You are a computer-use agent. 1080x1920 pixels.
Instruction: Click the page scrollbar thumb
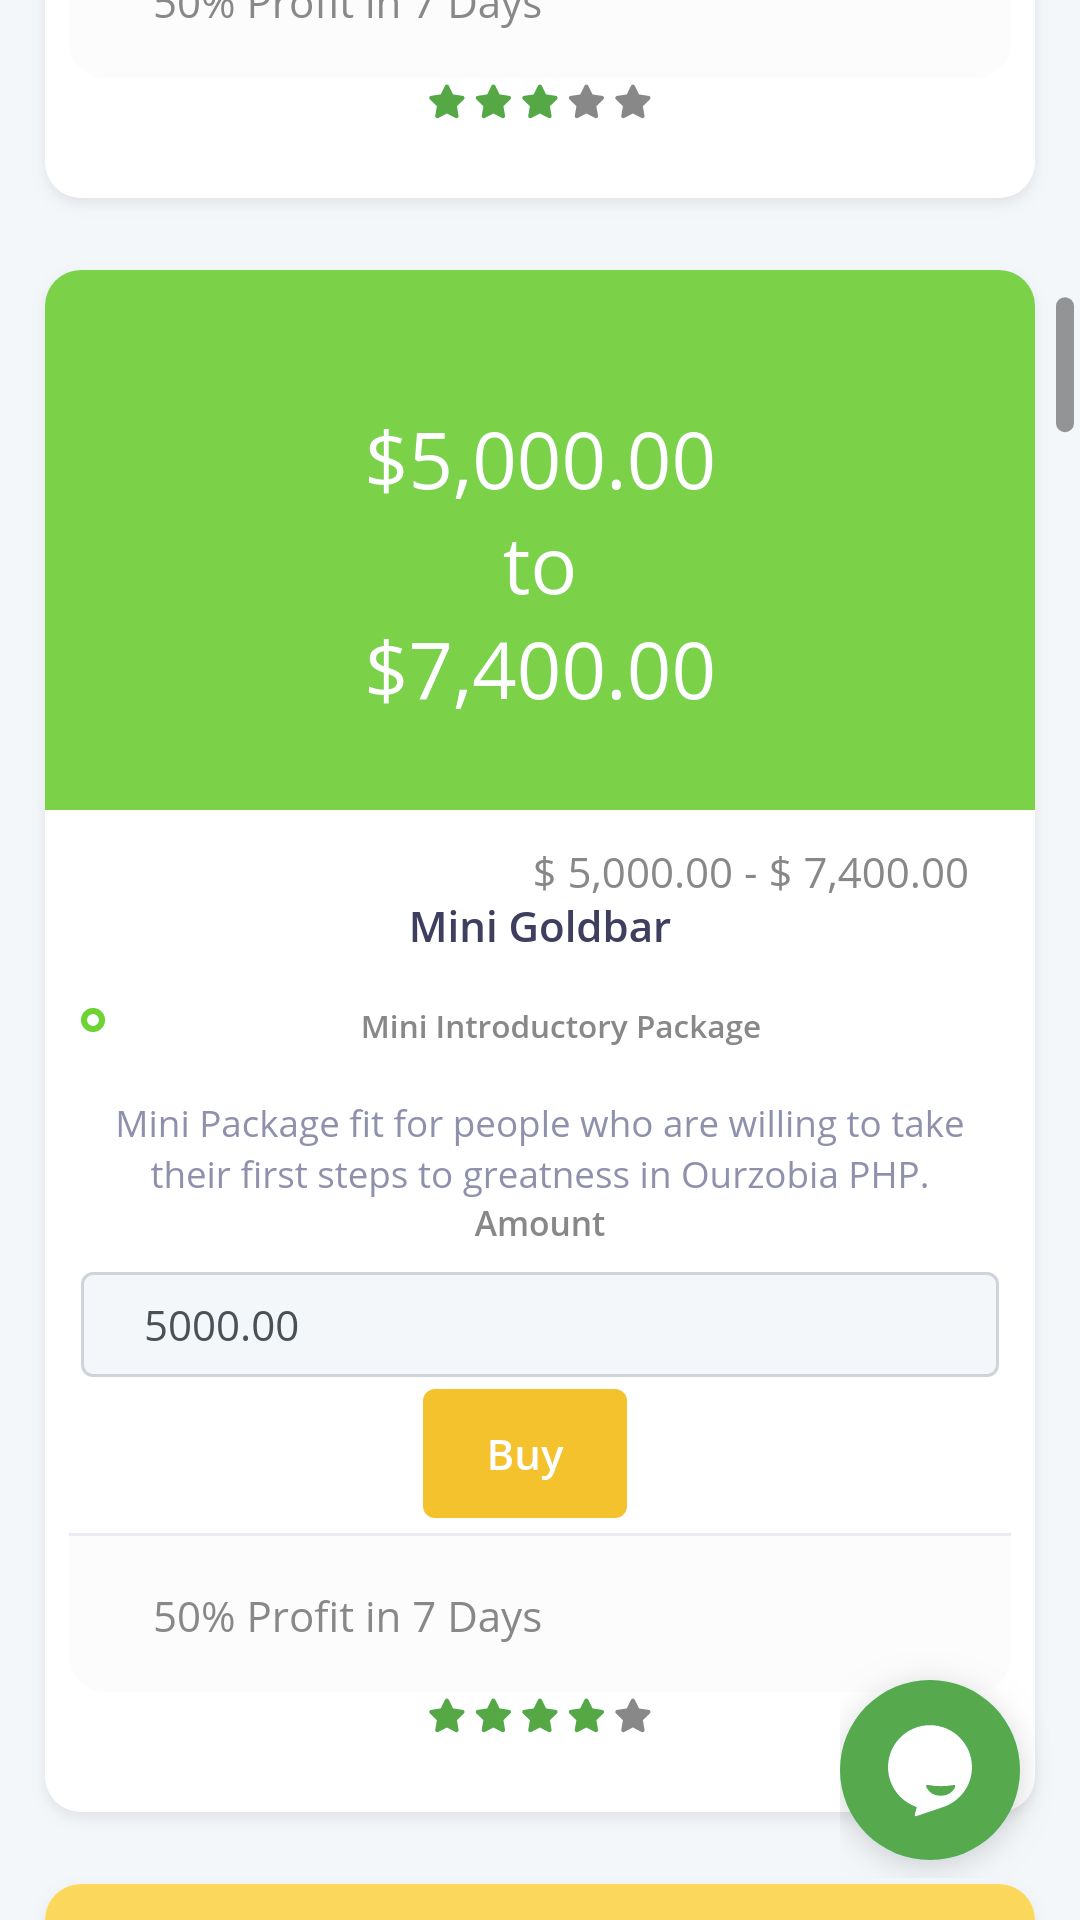[x=1065, y=365]
